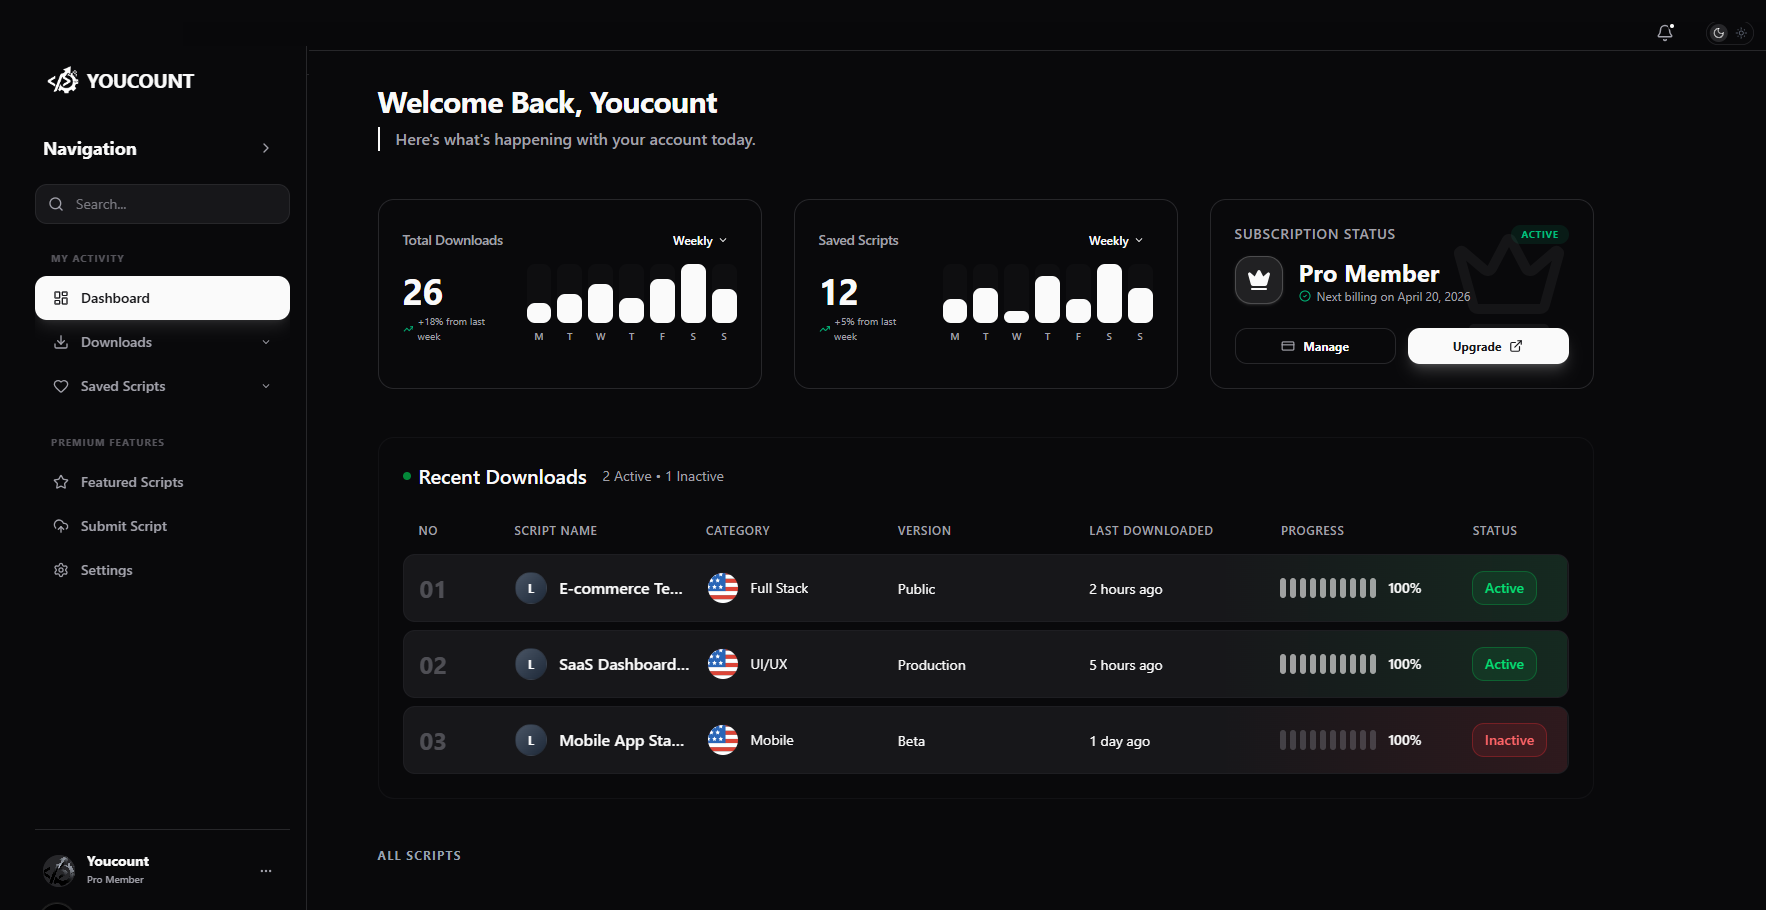1766x910 pixels.
Task: Click the download icon beside Downloads
Action: [61, 341]
